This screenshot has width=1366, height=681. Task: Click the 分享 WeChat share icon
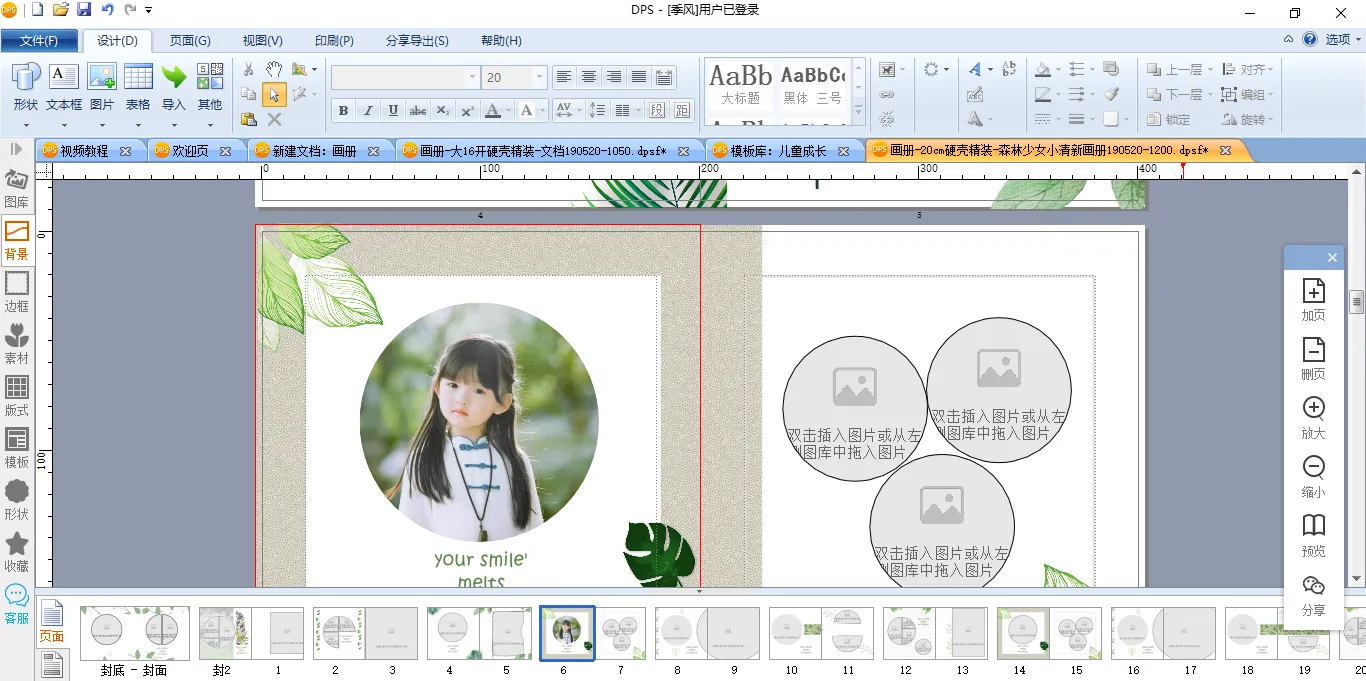coord(1313,594)
